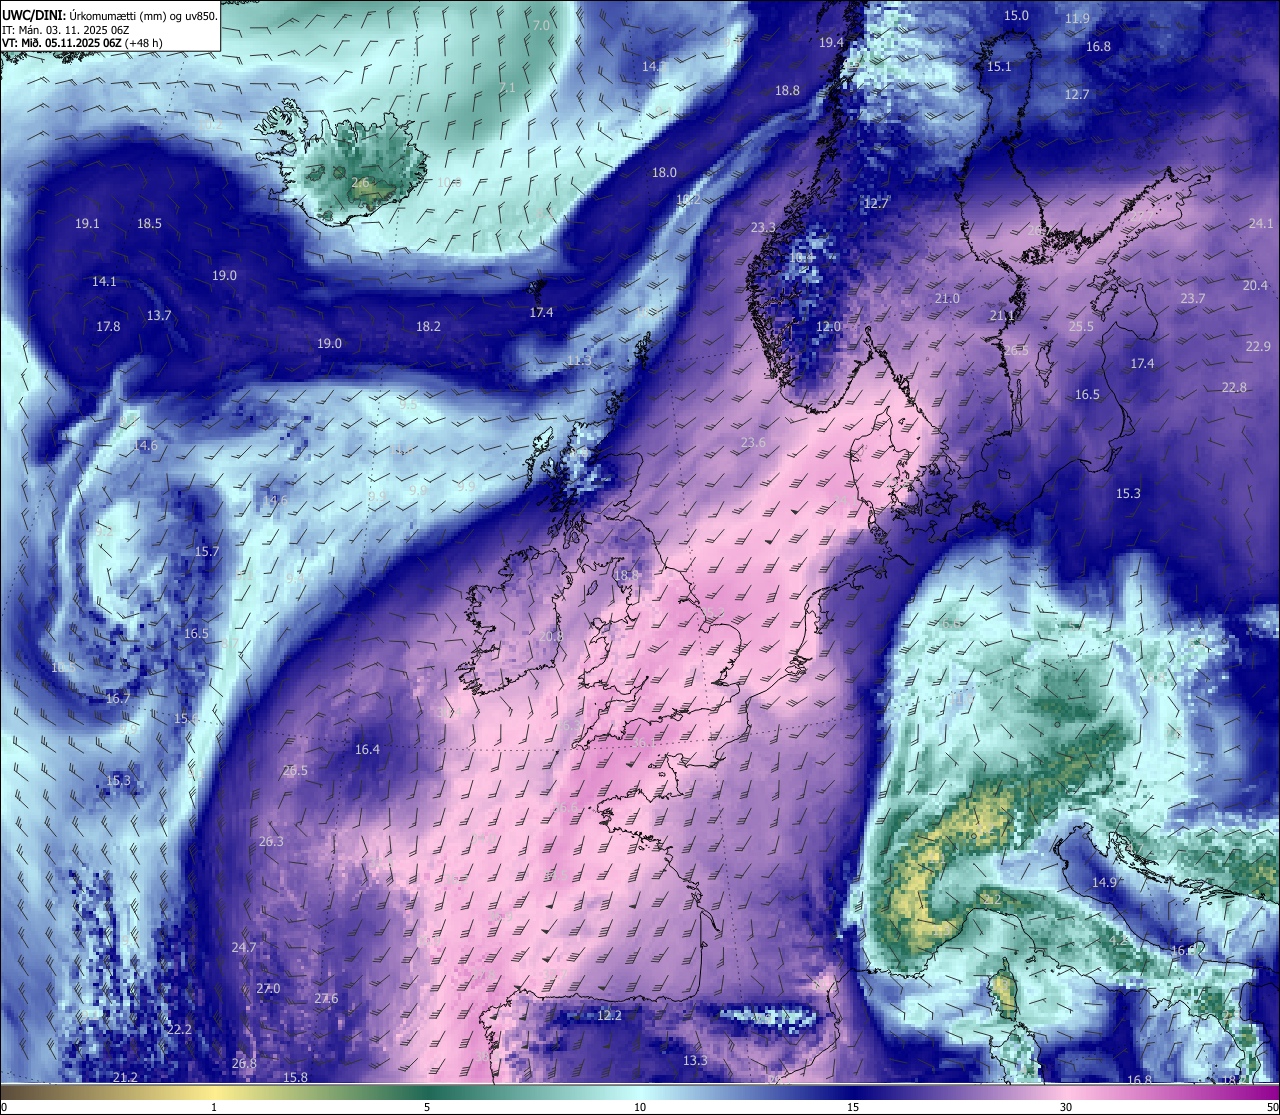
Task: Click the 26.3 value in the southwest Atlantic
Action: coord(271,842)
